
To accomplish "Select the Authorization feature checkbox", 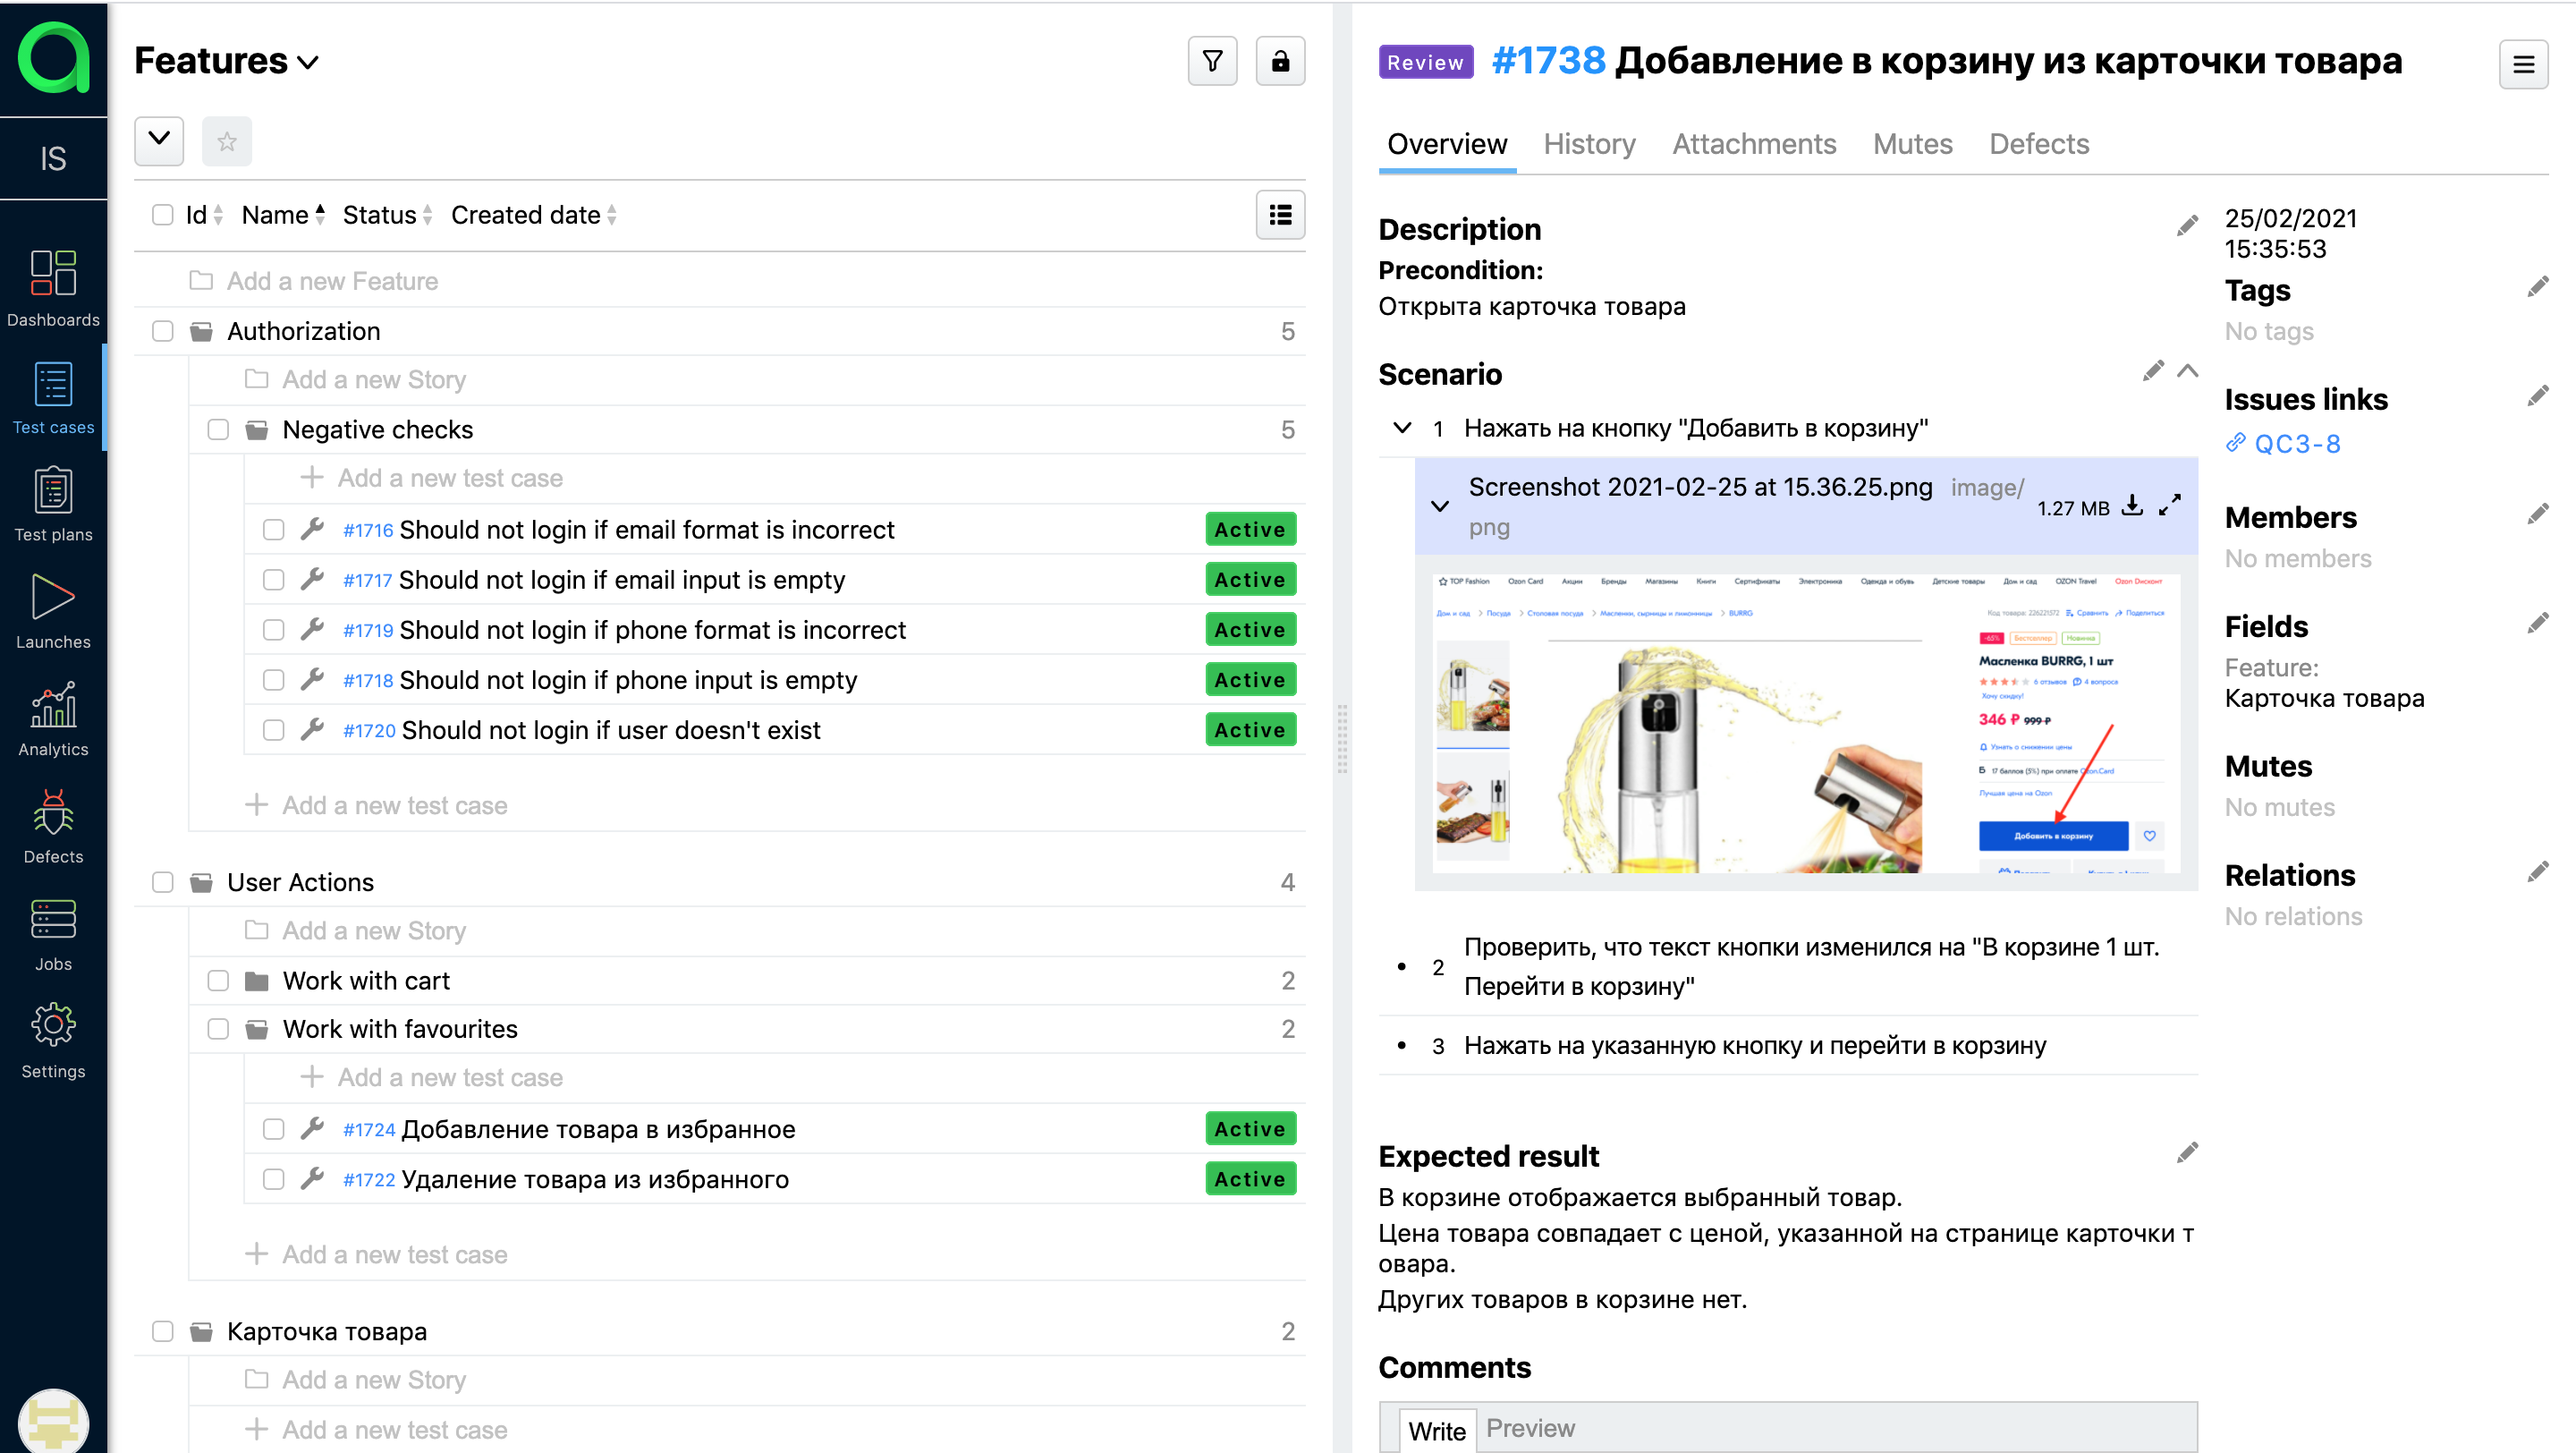I will (162, 331).
